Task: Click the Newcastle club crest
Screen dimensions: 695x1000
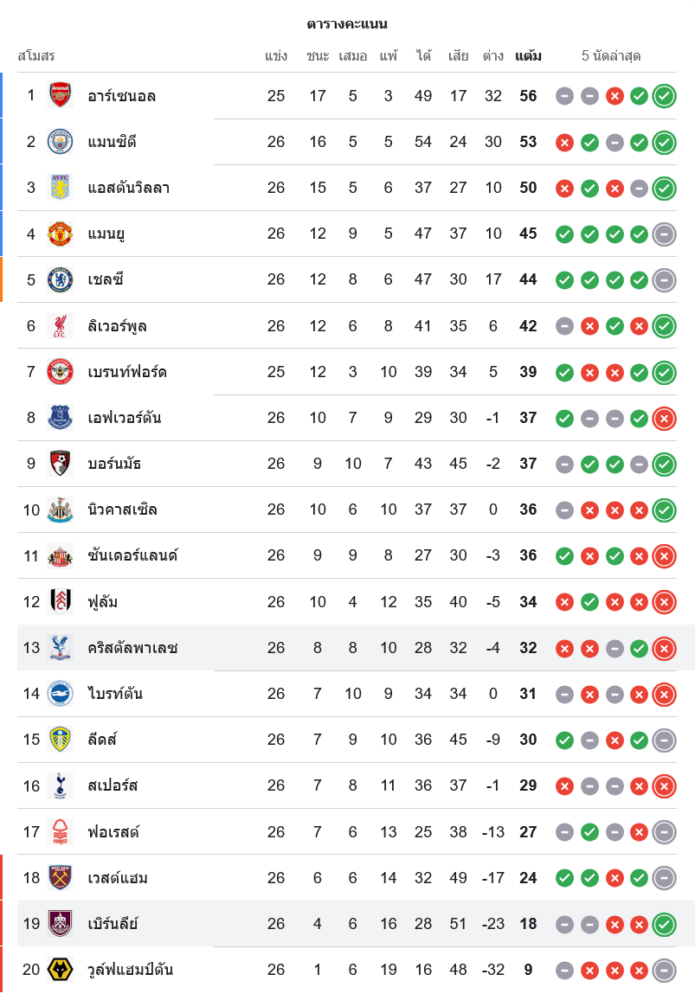Action: [61, 509]
